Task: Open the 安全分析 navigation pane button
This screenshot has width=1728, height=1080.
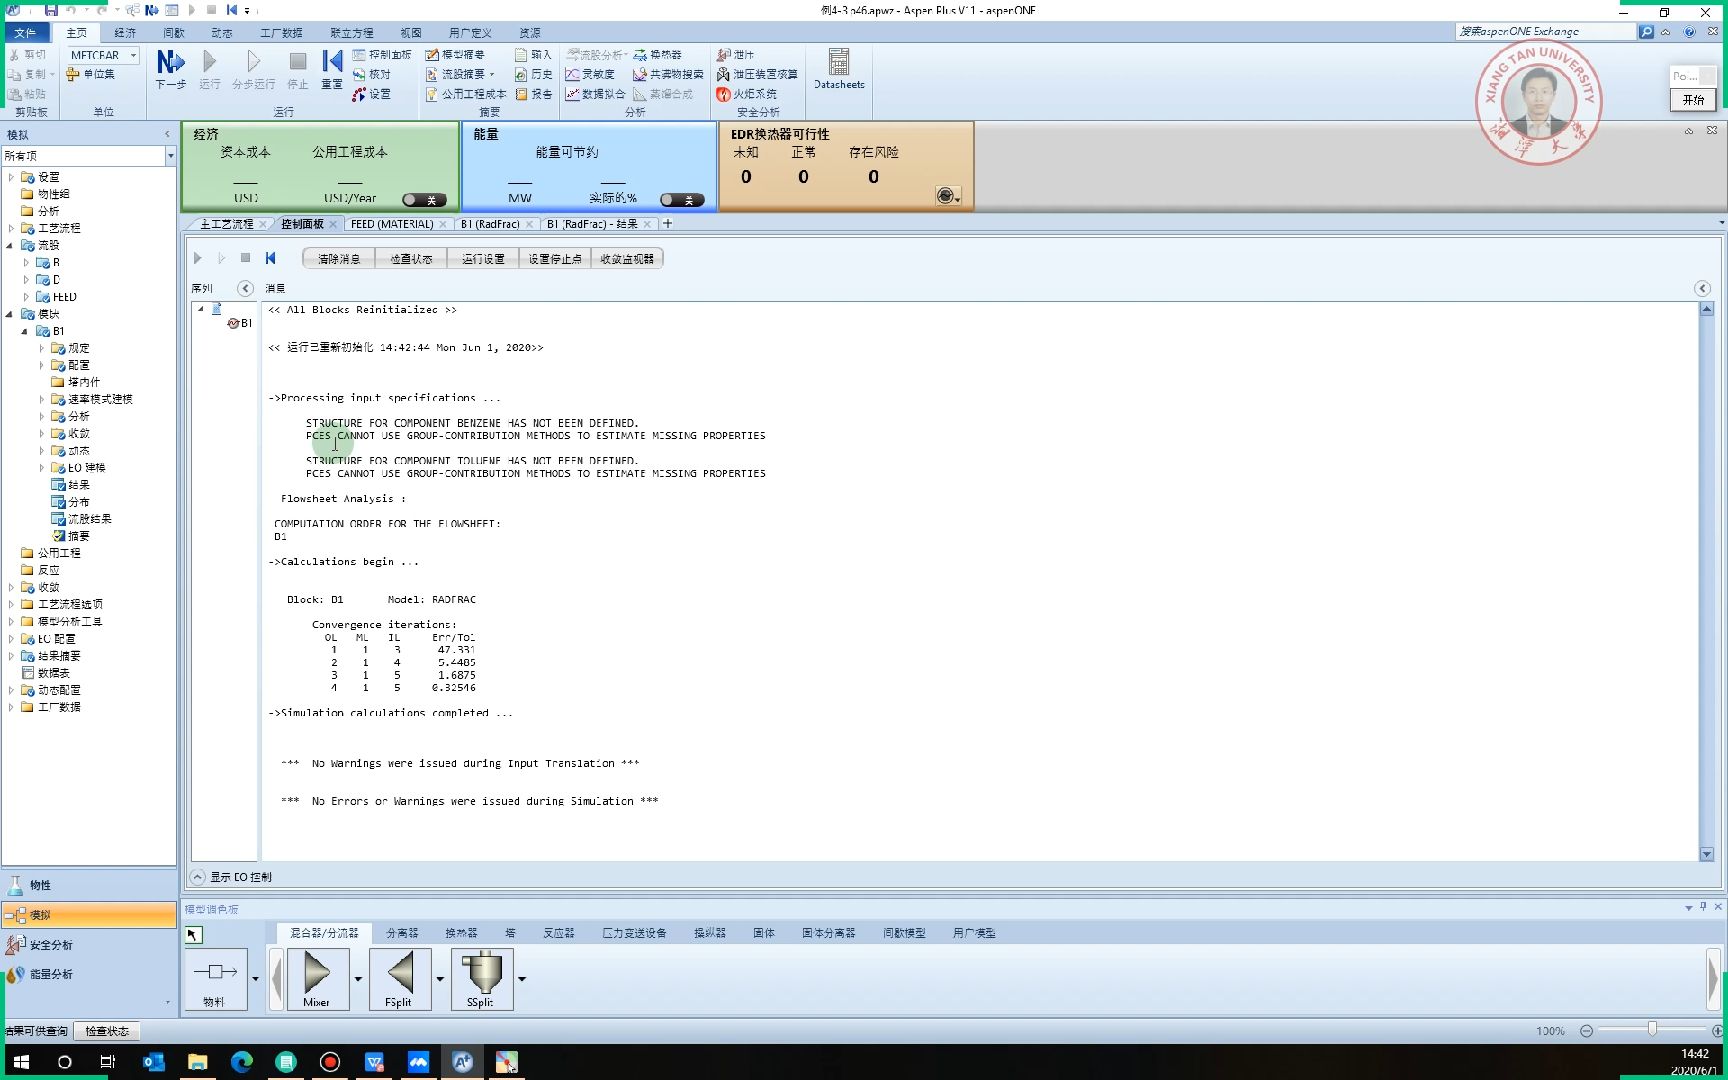Action: pyautogui.click(x=89, y=944)
